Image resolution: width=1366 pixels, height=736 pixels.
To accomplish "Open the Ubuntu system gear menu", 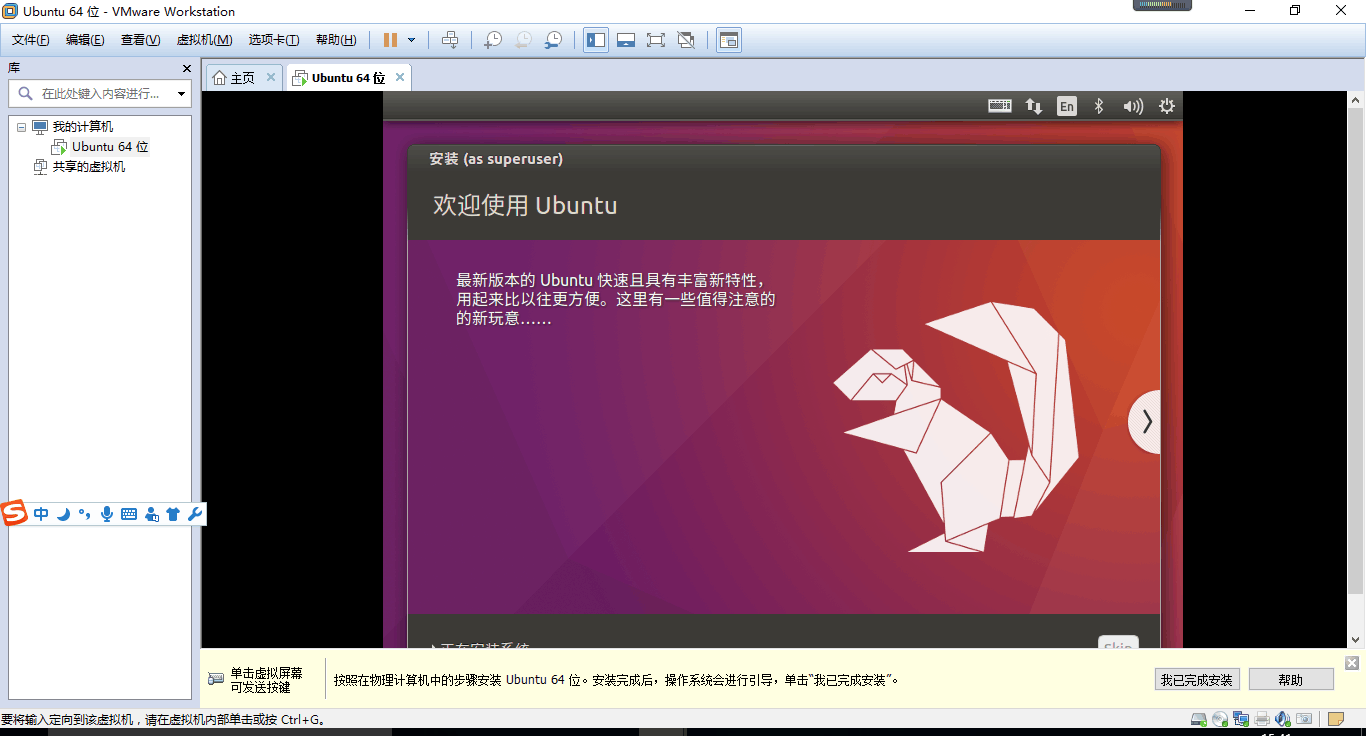I will click(1167, 106).
